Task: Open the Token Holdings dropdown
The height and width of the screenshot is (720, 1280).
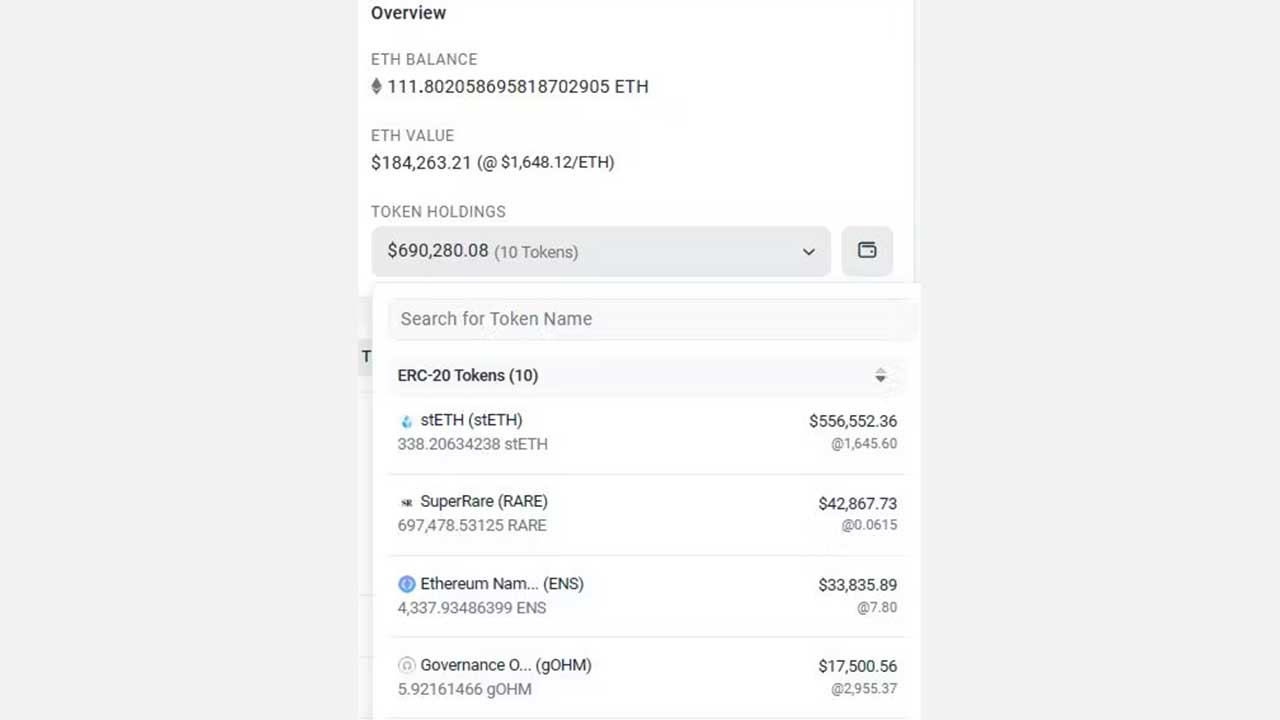Action: point(600,251)
